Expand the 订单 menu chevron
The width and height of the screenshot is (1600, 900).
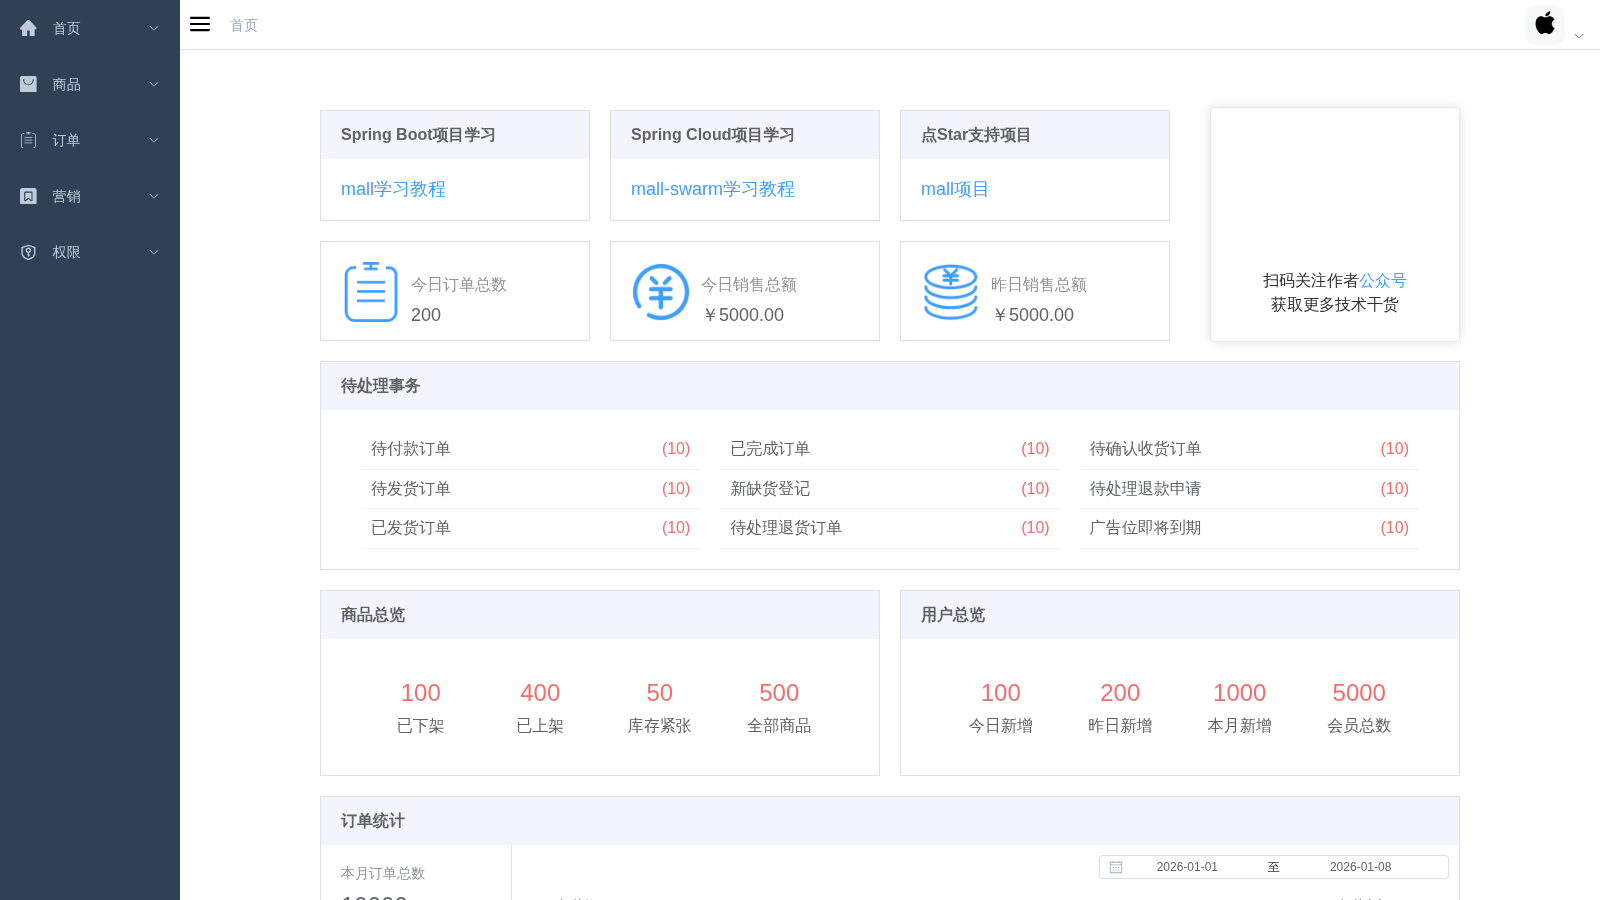(x=154, y=140)
